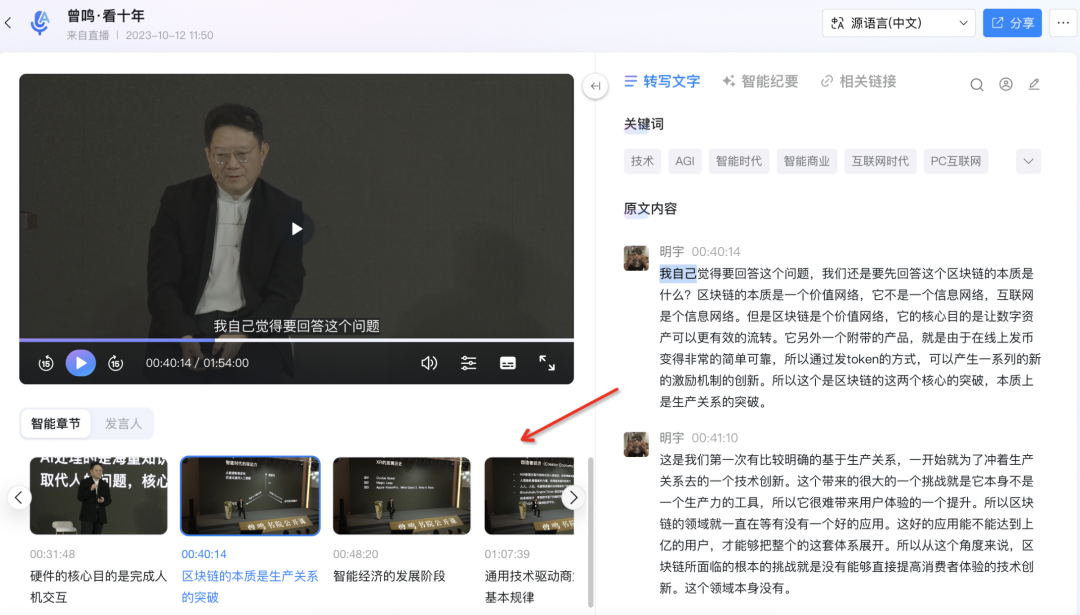This screenshot has width=1080, height=615.
Task: Collapse the transcript side panel
Action: [596, 86]
